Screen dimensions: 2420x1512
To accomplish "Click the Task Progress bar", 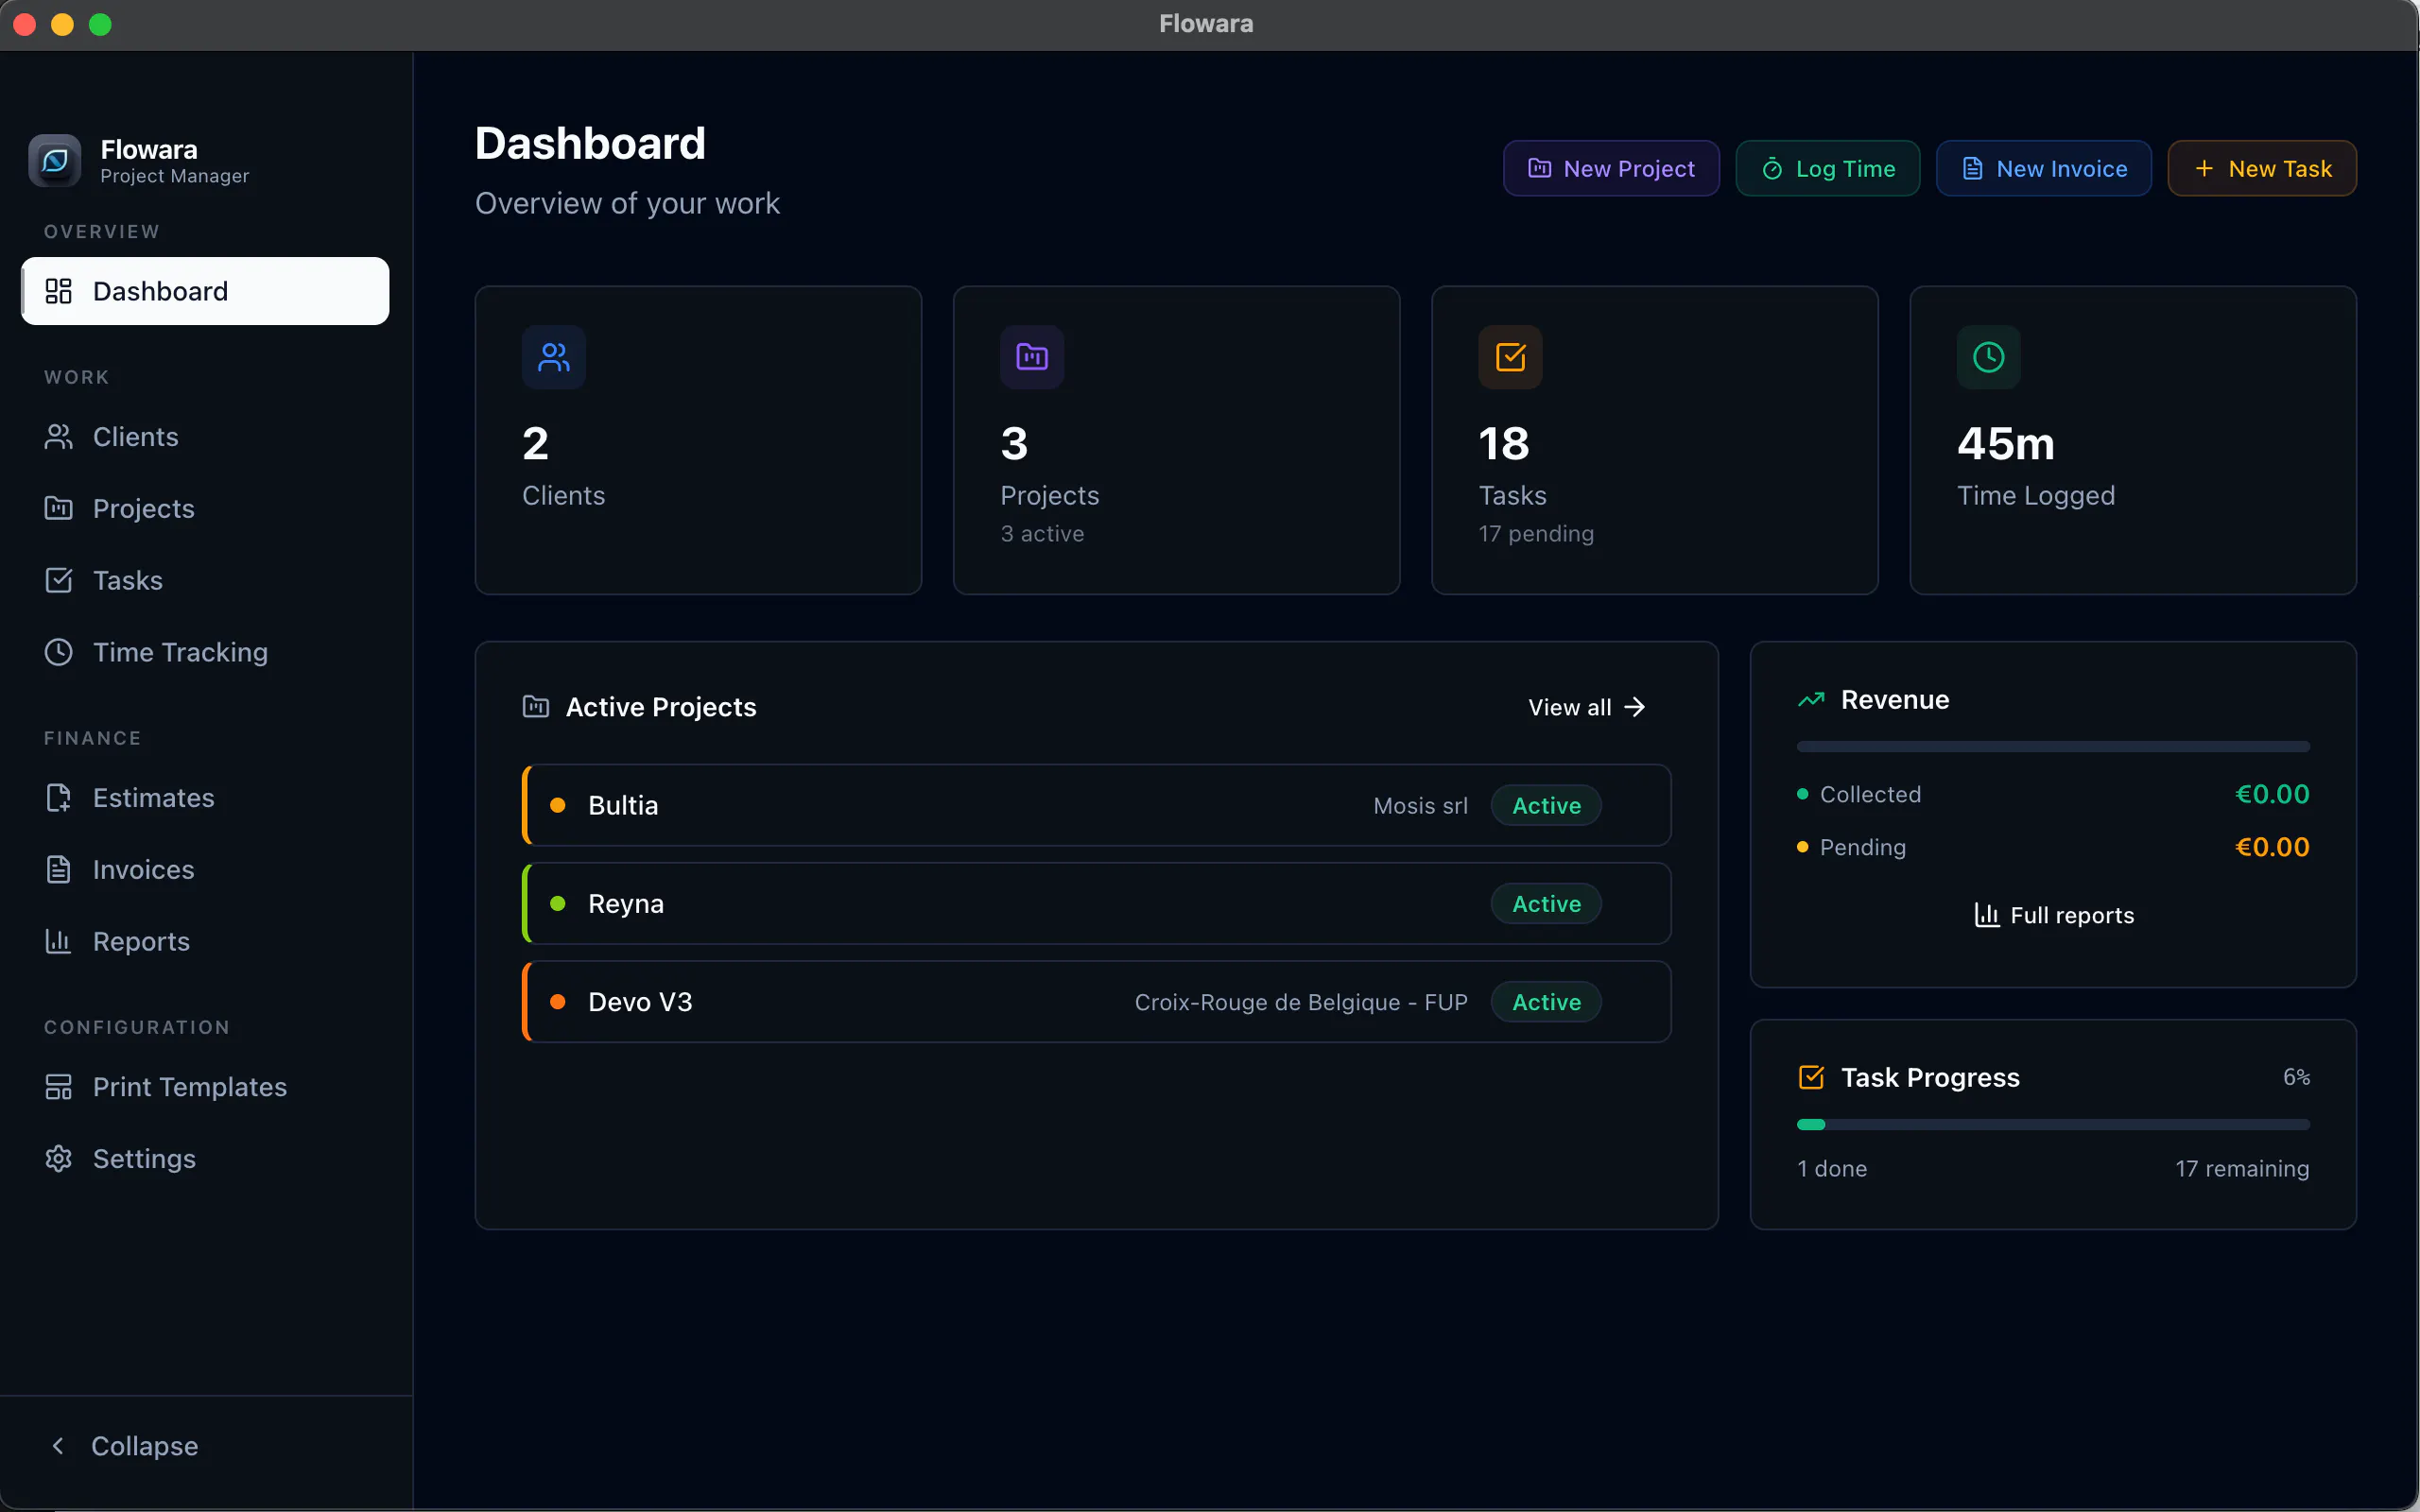I will (x=2053, y=1124).
